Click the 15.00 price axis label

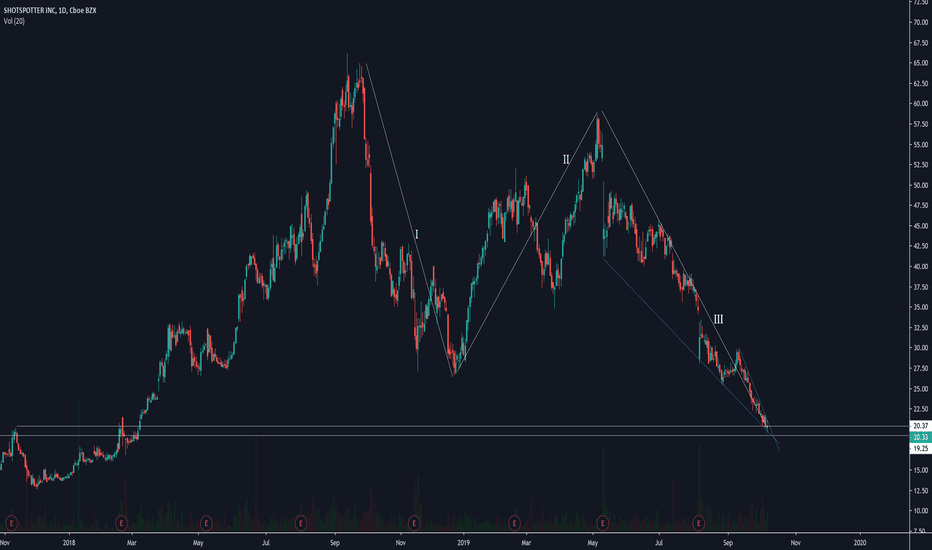click(x=921, y=470)
